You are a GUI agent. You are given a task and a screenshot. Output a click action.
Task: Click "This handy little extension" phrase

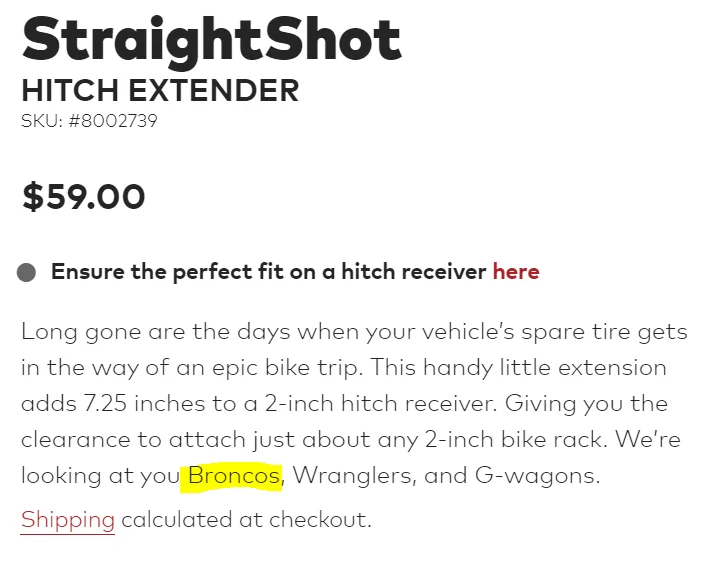pyautogui.click(x=518, y=368)
